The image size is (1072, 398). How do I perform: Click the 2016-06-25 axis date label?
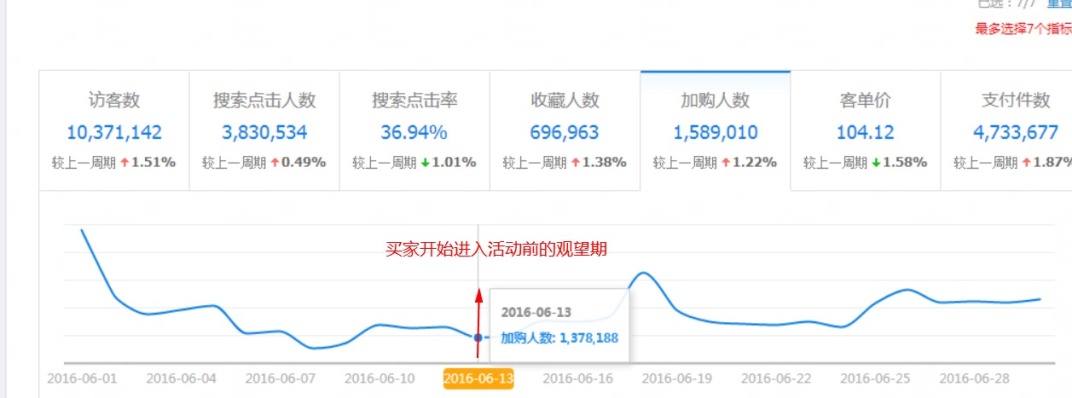tap(875, 378)
